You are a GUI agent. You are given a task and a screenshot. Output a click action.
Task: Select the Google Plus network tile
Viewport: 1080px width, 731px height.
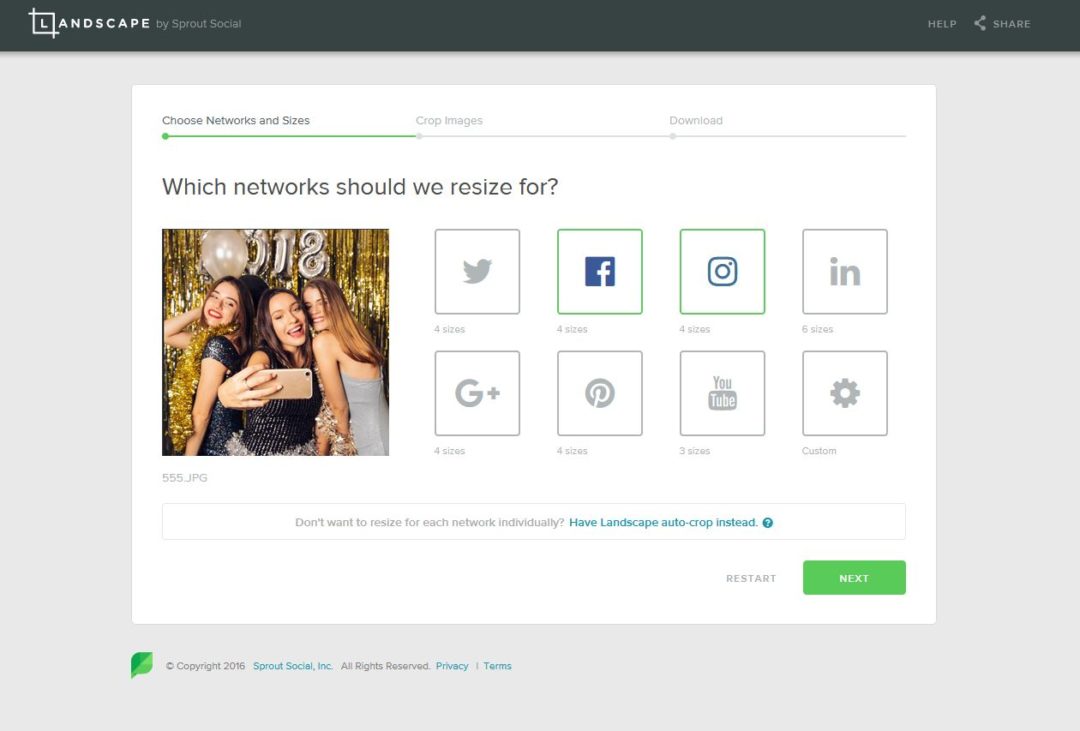(x=477, y=393)
